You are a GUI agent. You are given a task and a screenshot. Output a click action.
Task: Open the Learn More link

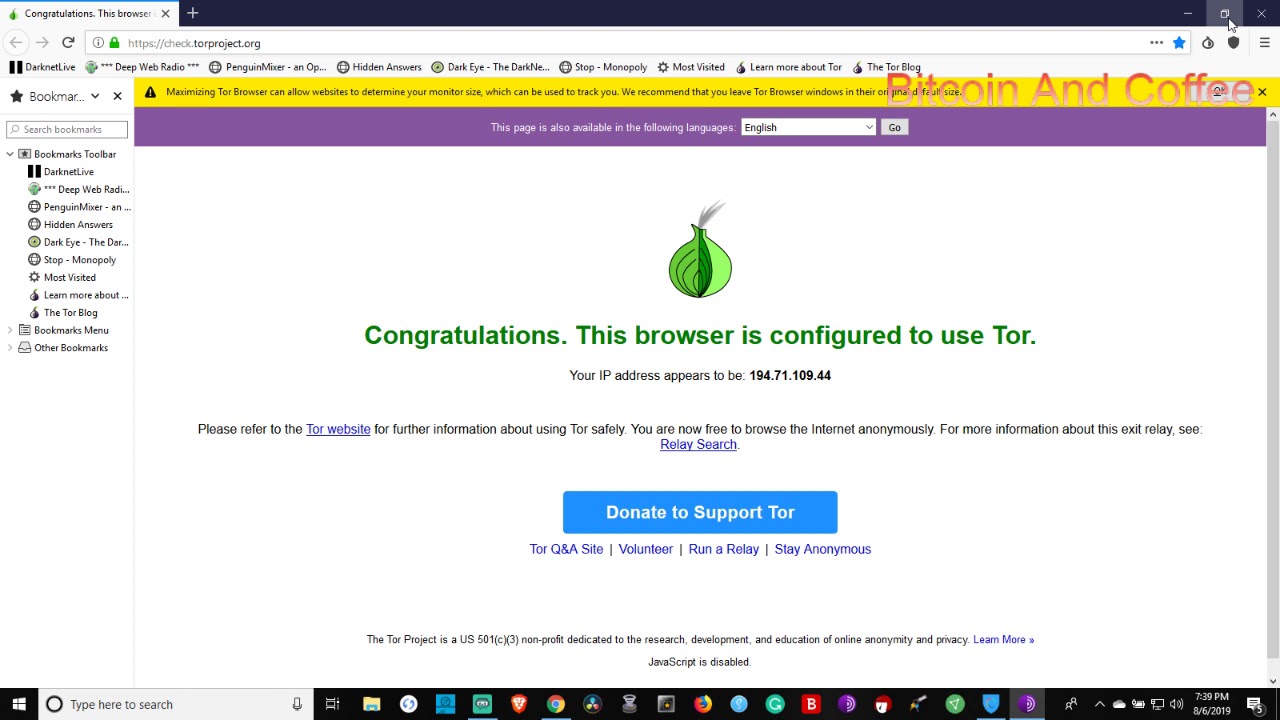pyautogui.click(x=1003, y=640)
